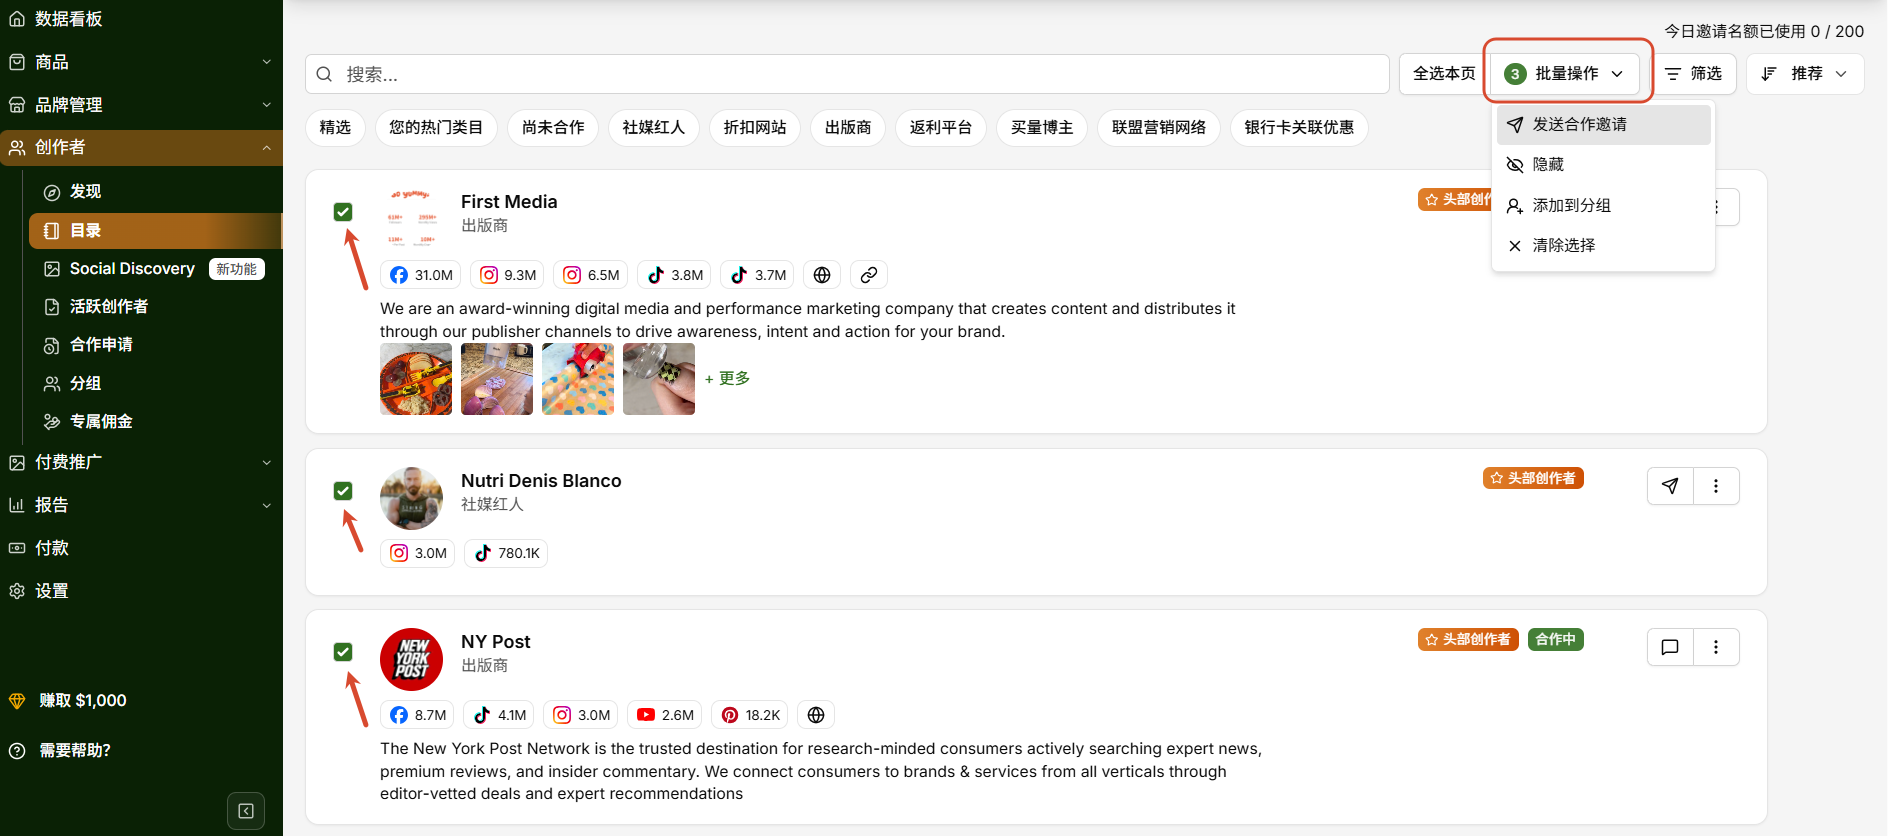Open the 推荐 sort dropdown
The width and height of the screenshot is (1888, 836).
click(x=1805, y=74)
